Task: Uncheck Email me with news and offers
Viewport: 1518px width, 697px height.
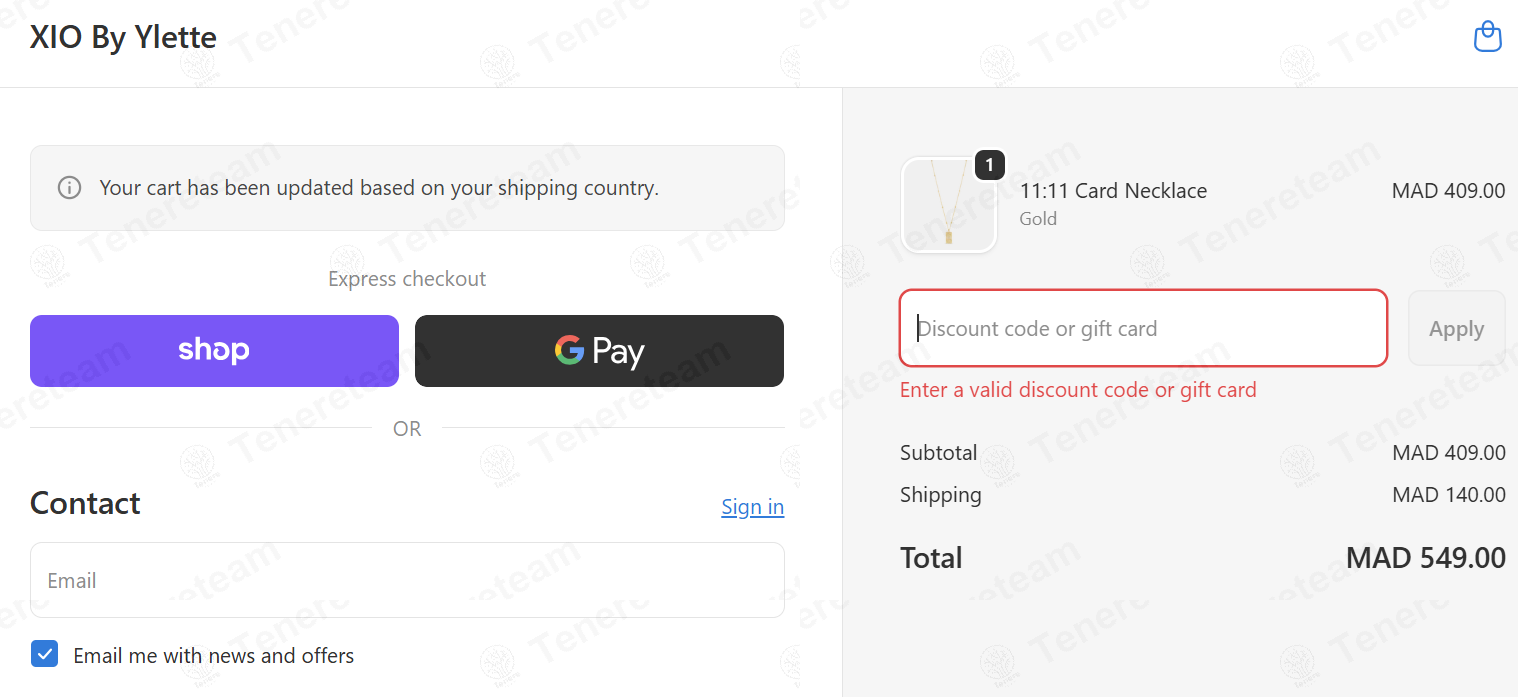Action: coord(44,654)
